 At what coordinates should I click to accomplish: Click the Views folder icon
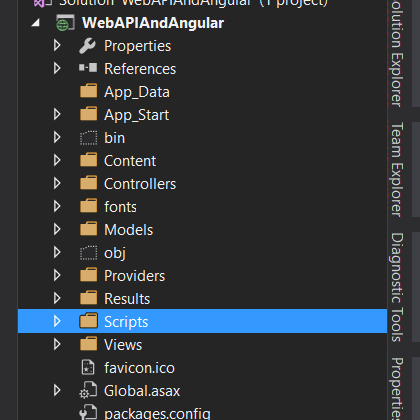coord(89,344)
